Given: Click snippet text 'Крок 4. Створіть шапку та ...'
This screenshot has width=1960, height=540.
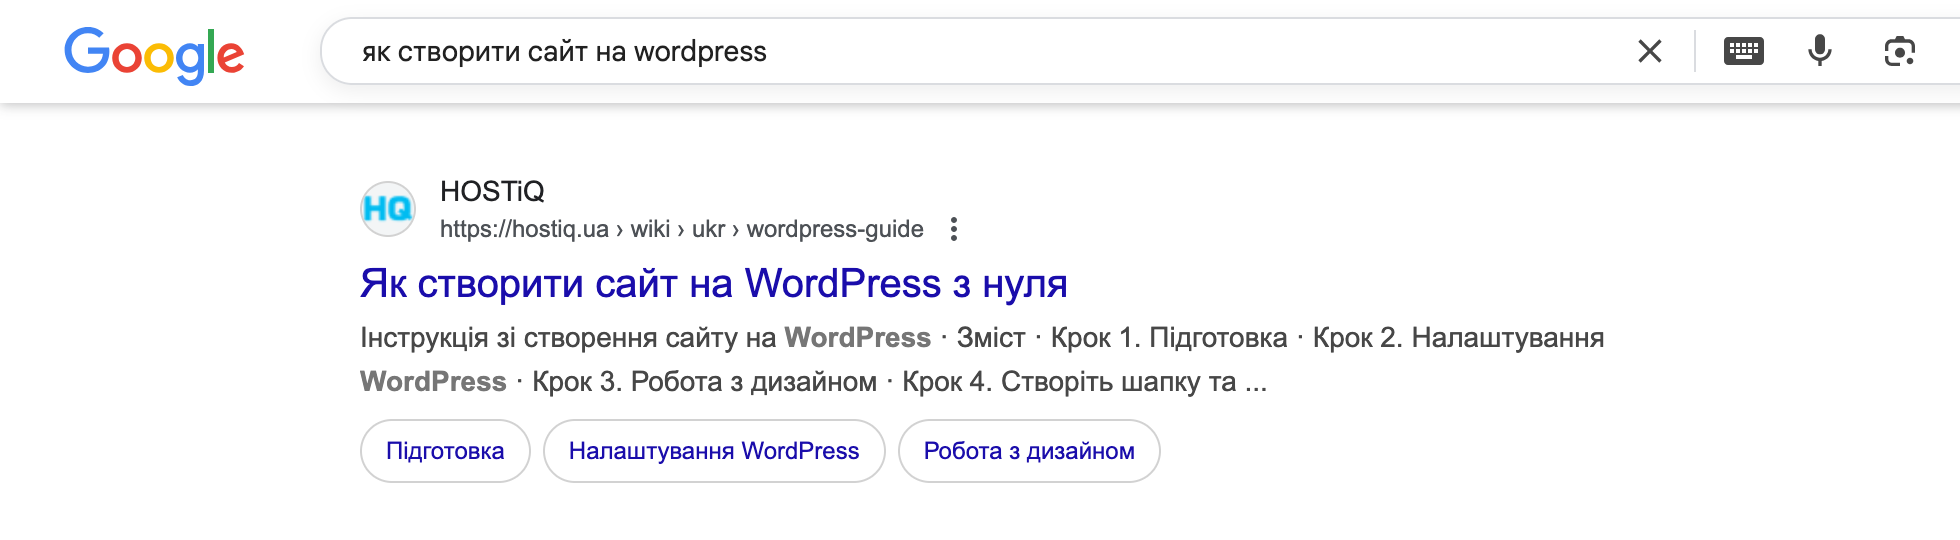Looking at the screenshot, I should click(1085, 382).
